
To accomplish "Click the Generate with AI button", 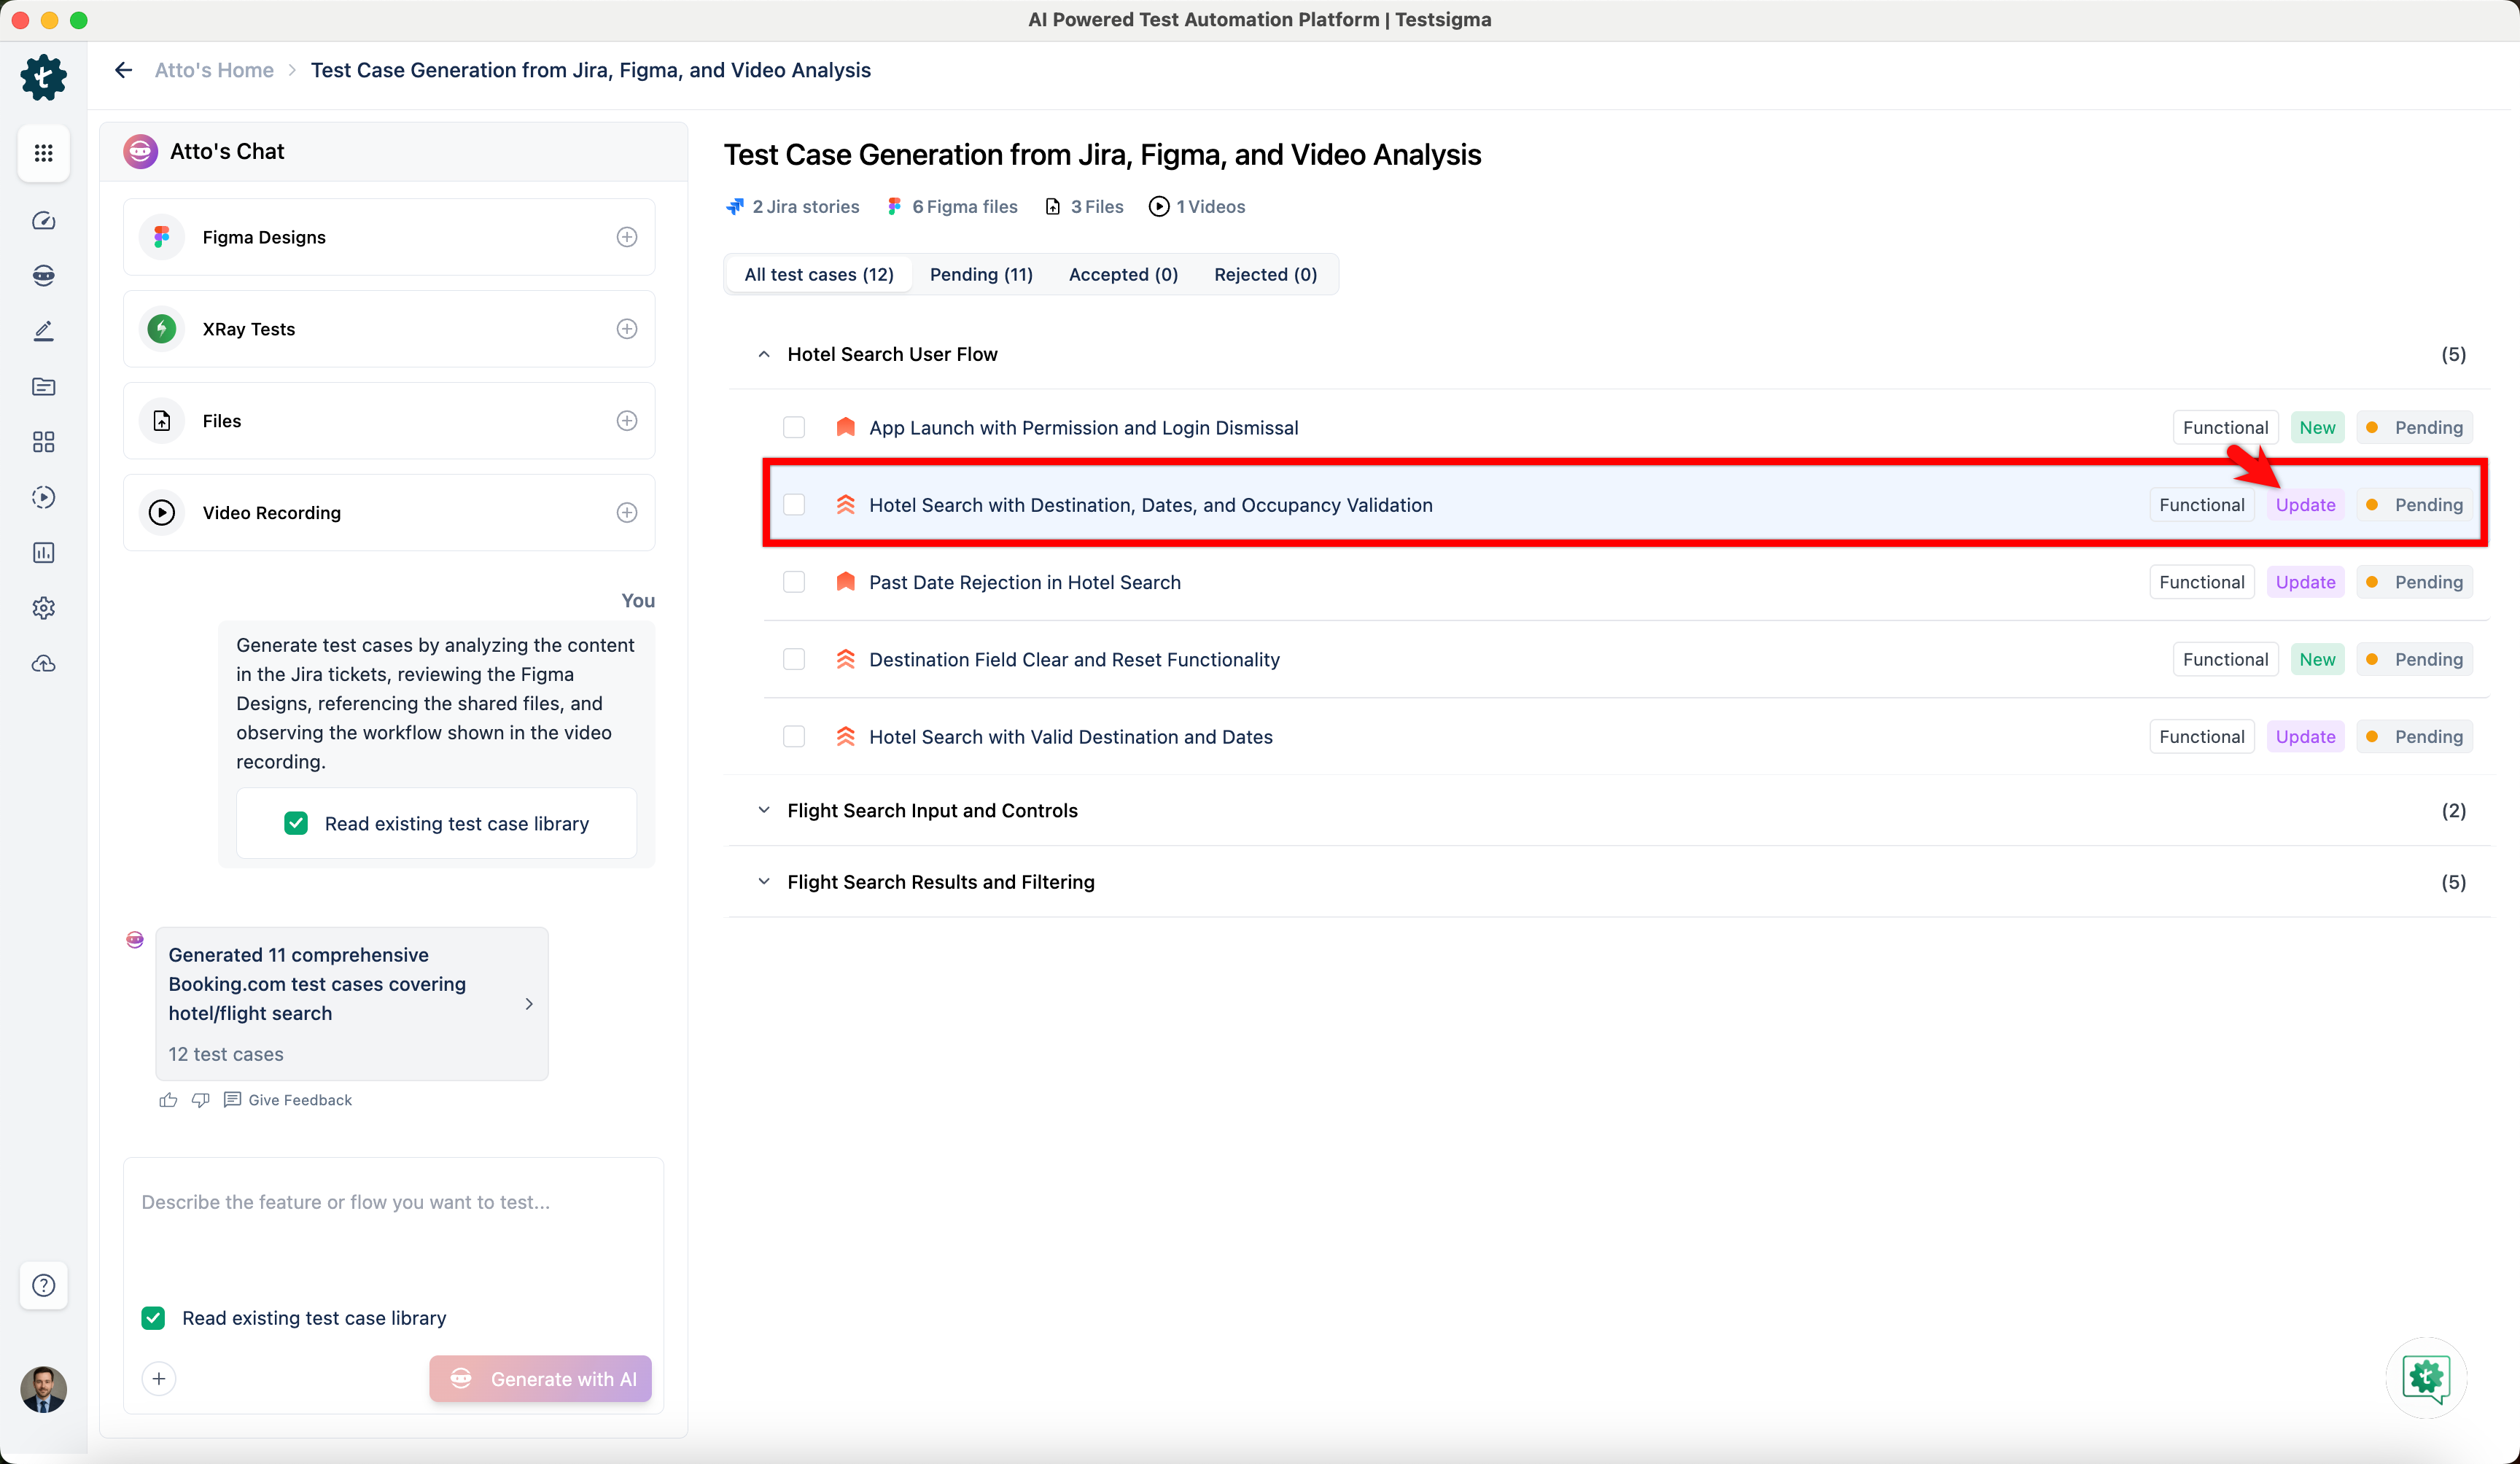I will [540, 1379].
